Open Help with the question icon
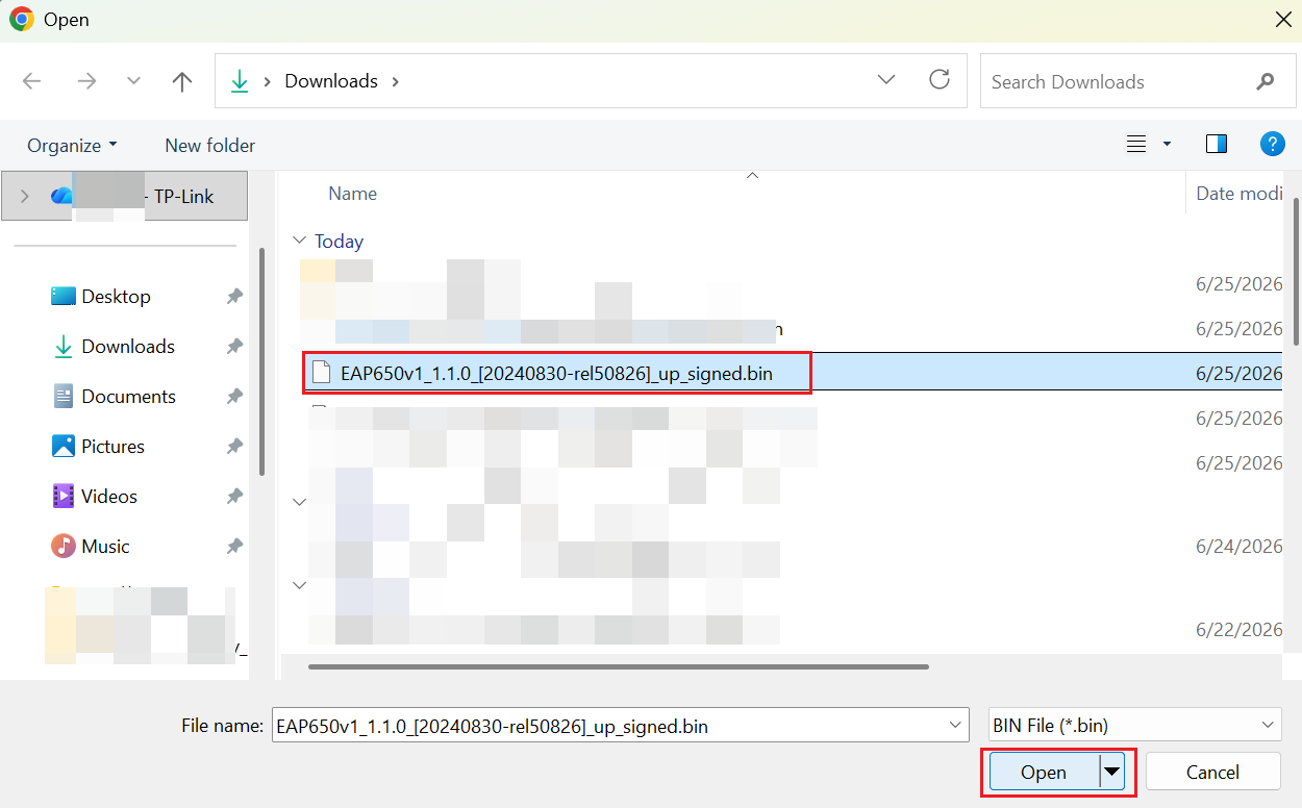Viewport: 1302px width, 808px height. (x=1272, y=144)
